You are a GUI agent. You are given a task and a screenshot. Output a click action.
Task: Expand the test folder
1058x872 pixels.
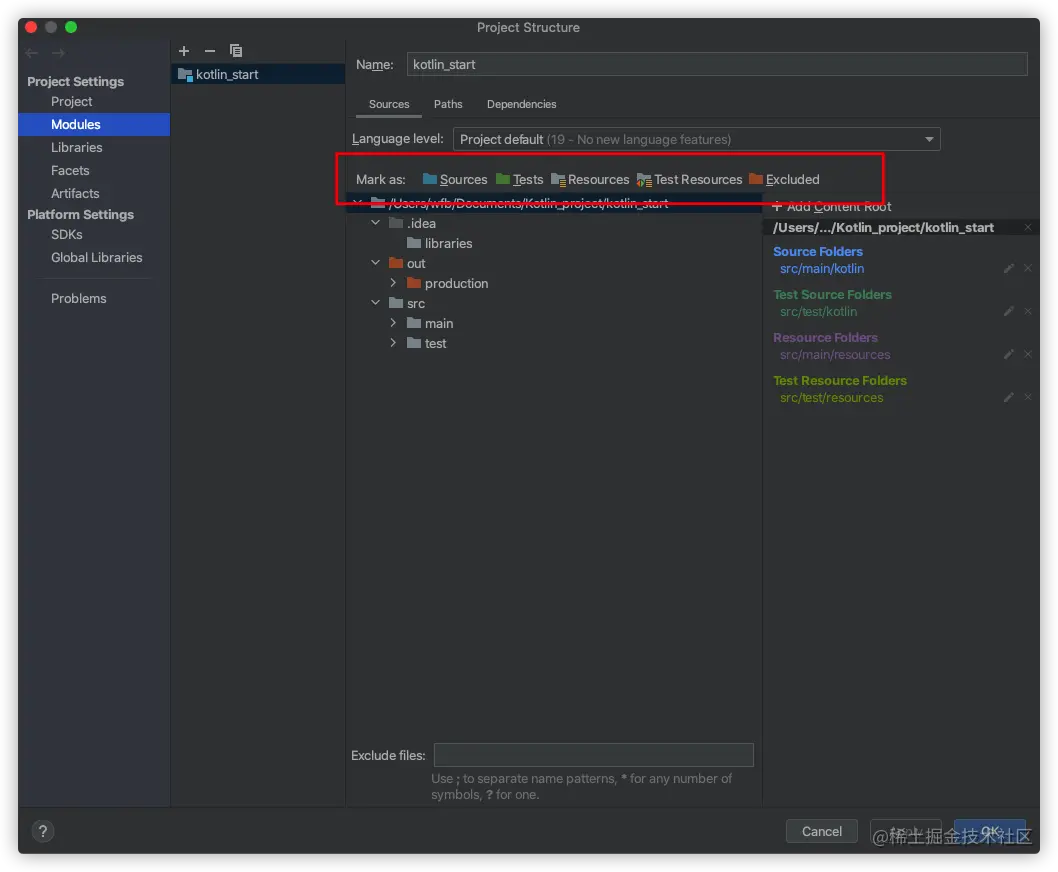click(x=393, y=343)
